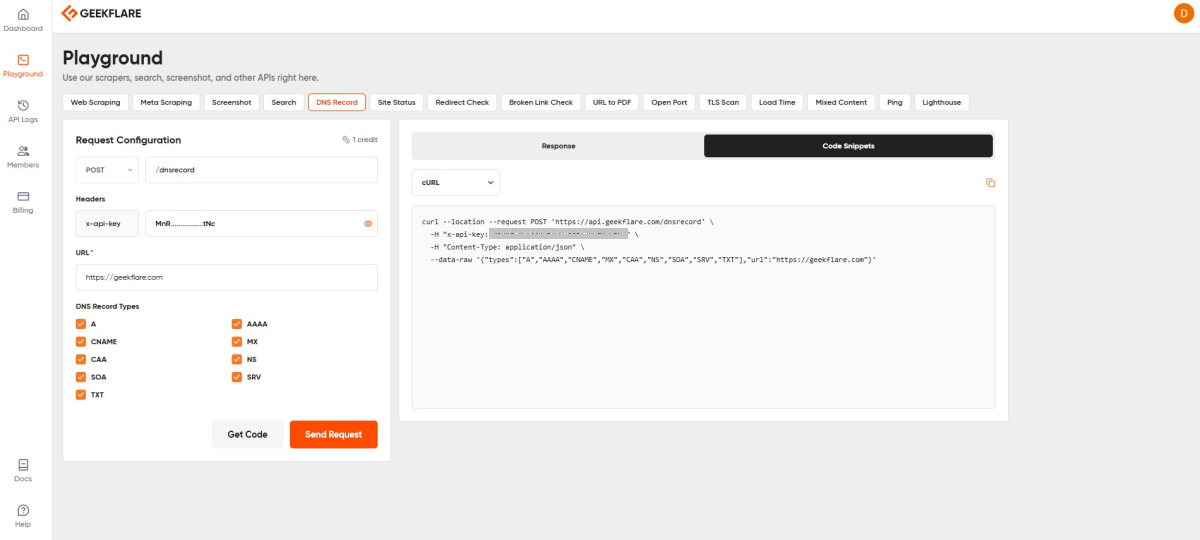This screenshot has width=1200, height=540.
Task: Show the Code Snippets panel
Action: [x=848, y=146]
